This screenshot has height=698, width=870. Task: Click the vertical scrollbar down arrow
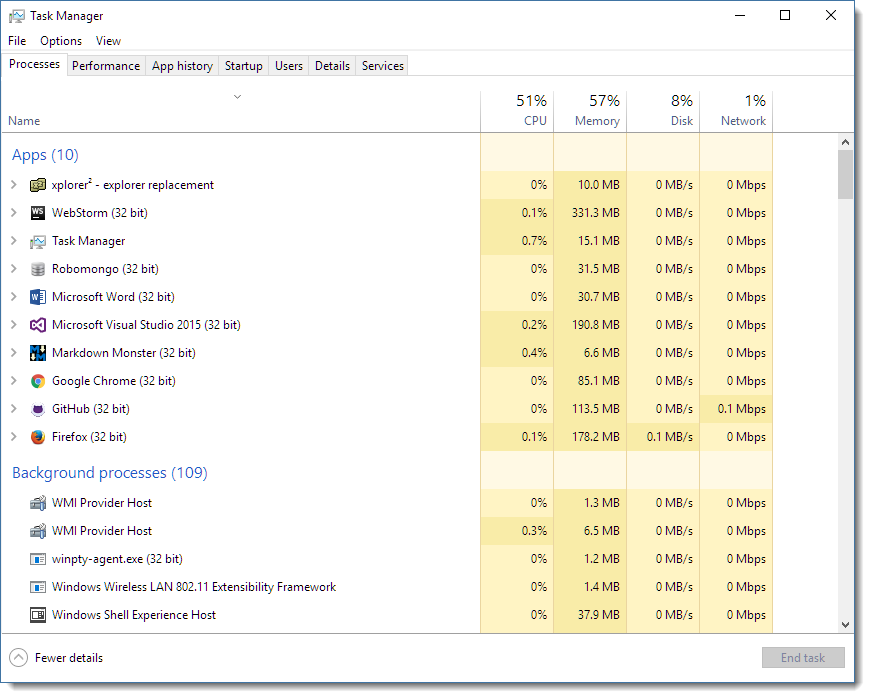845,622
